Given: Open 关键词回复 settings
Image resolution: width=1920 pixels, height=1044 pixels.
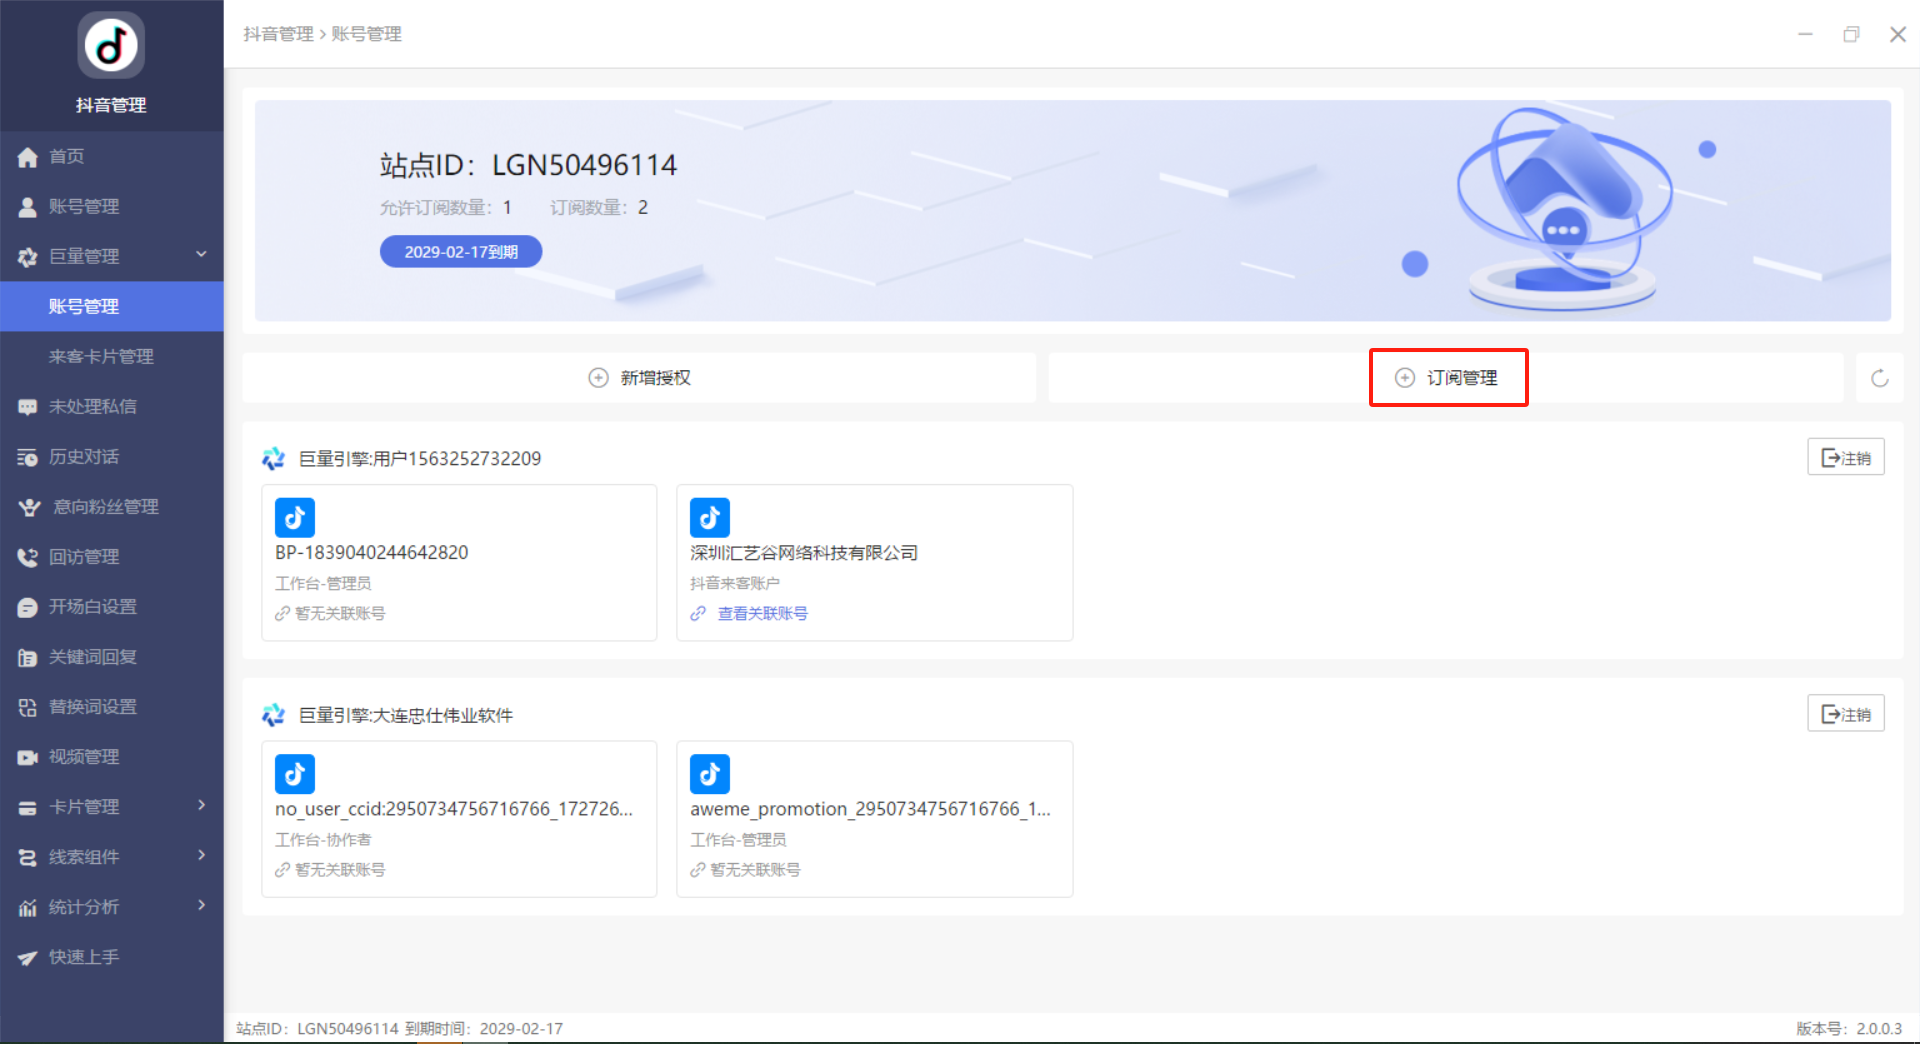Looking at the screenshot, I should pyautogui.click(x=92, y=657).
